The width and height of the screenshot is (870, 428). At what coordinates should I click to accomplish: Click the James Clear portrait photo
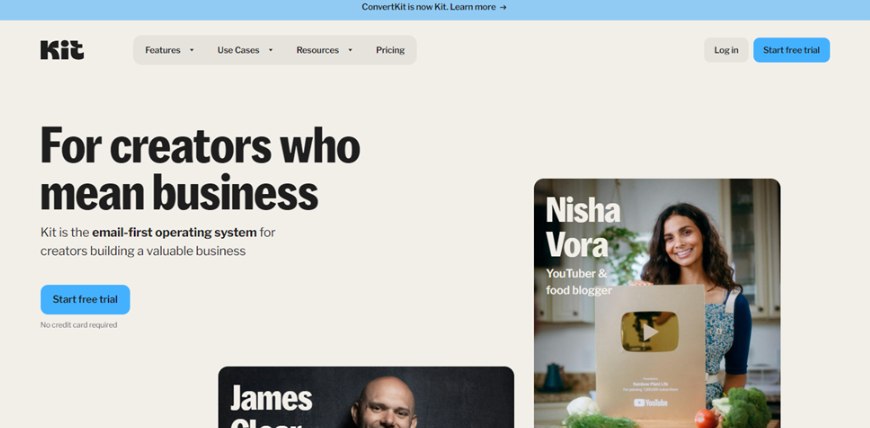(x=385, y=403)
